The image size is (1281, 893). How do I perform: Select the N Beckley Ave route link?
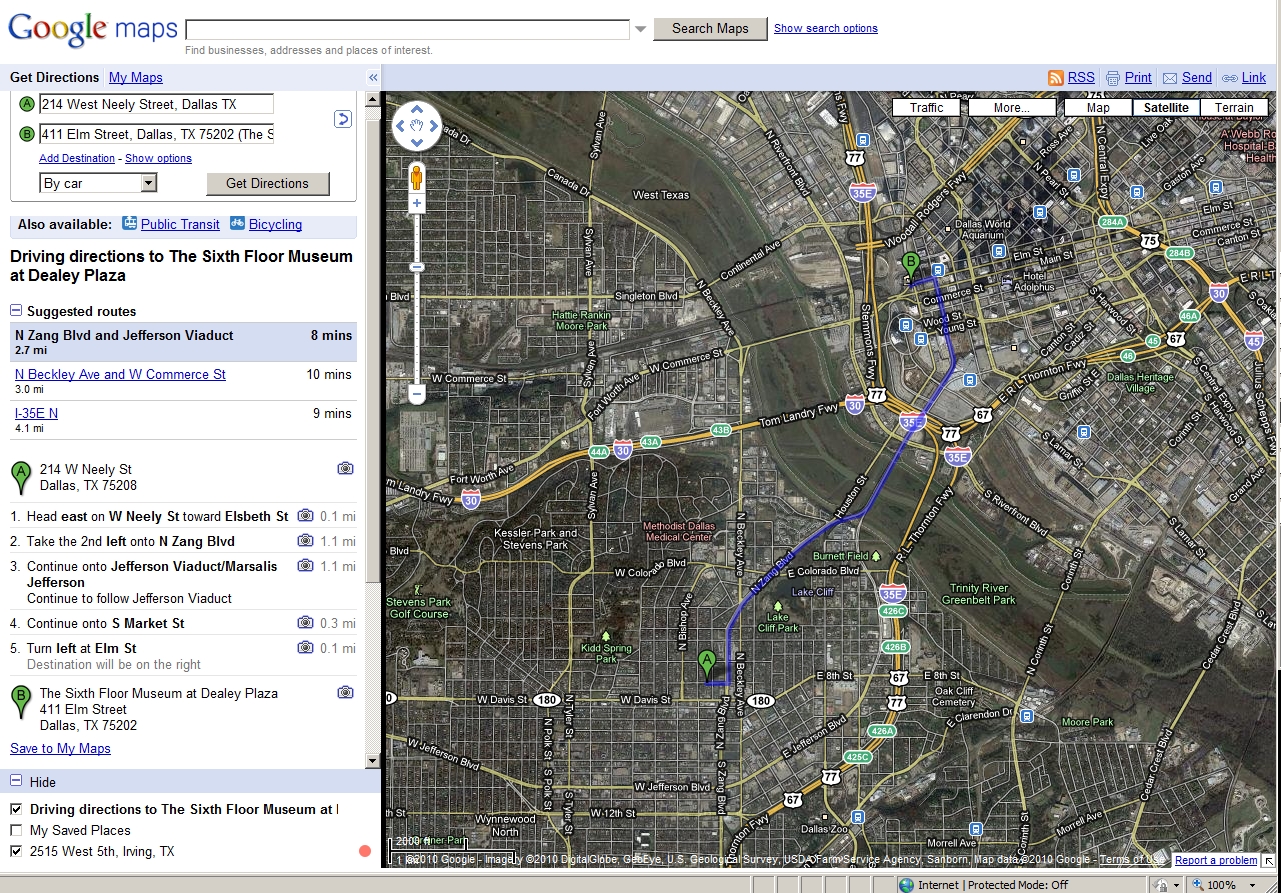(120, 374)
